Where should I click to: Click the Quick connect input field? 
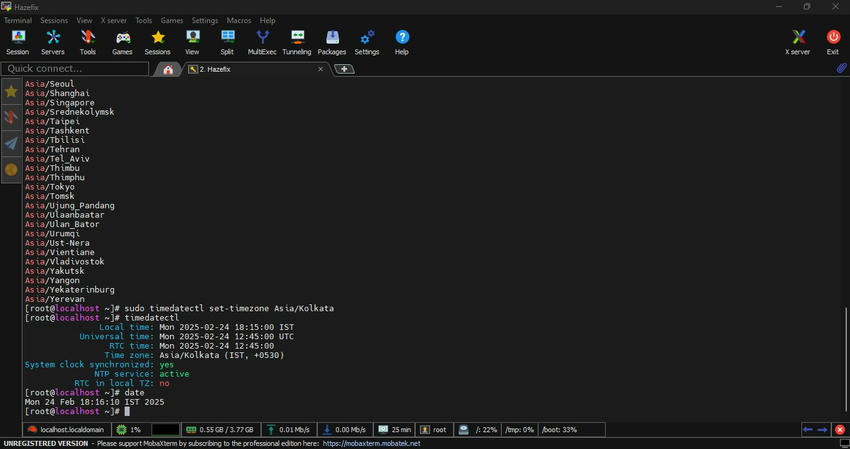[x=75, y=69]
